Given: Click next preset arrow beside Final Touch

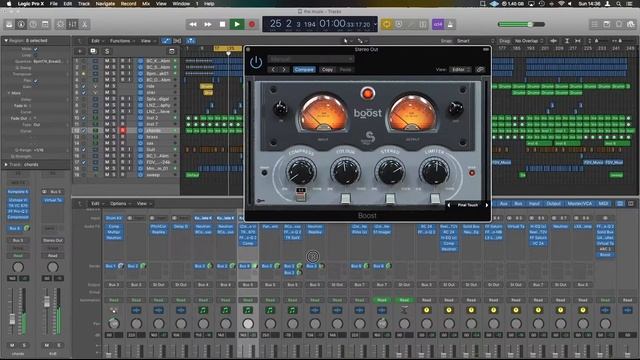Looking at the screenshot, I should [487, 205].
